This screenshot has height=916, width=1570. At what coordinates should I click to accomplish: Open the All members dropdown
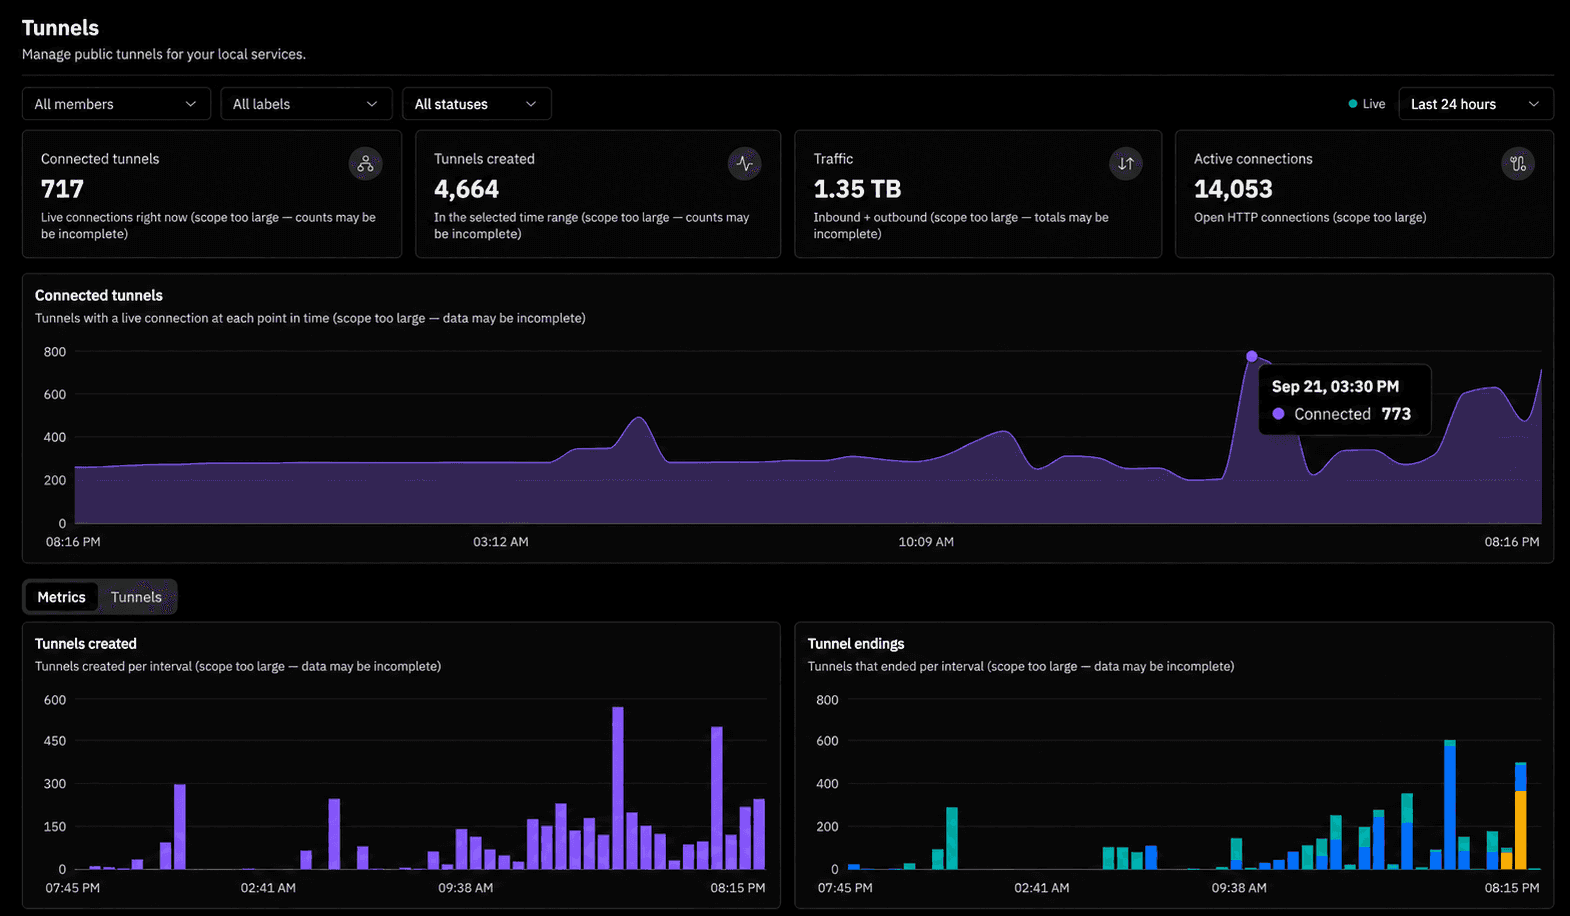tap(116, 104)
